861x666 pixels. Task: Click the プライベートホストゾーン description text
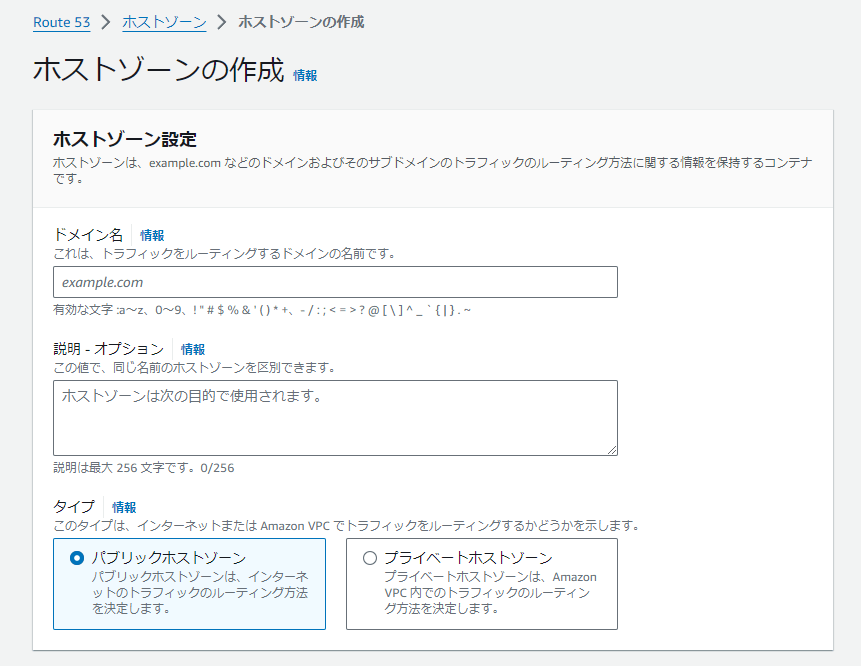(x=490, y=592)
